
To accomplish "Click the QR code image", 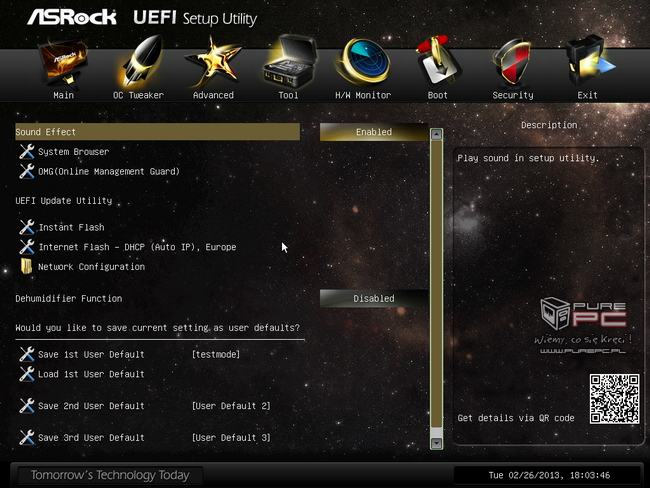I will [614, 399].
